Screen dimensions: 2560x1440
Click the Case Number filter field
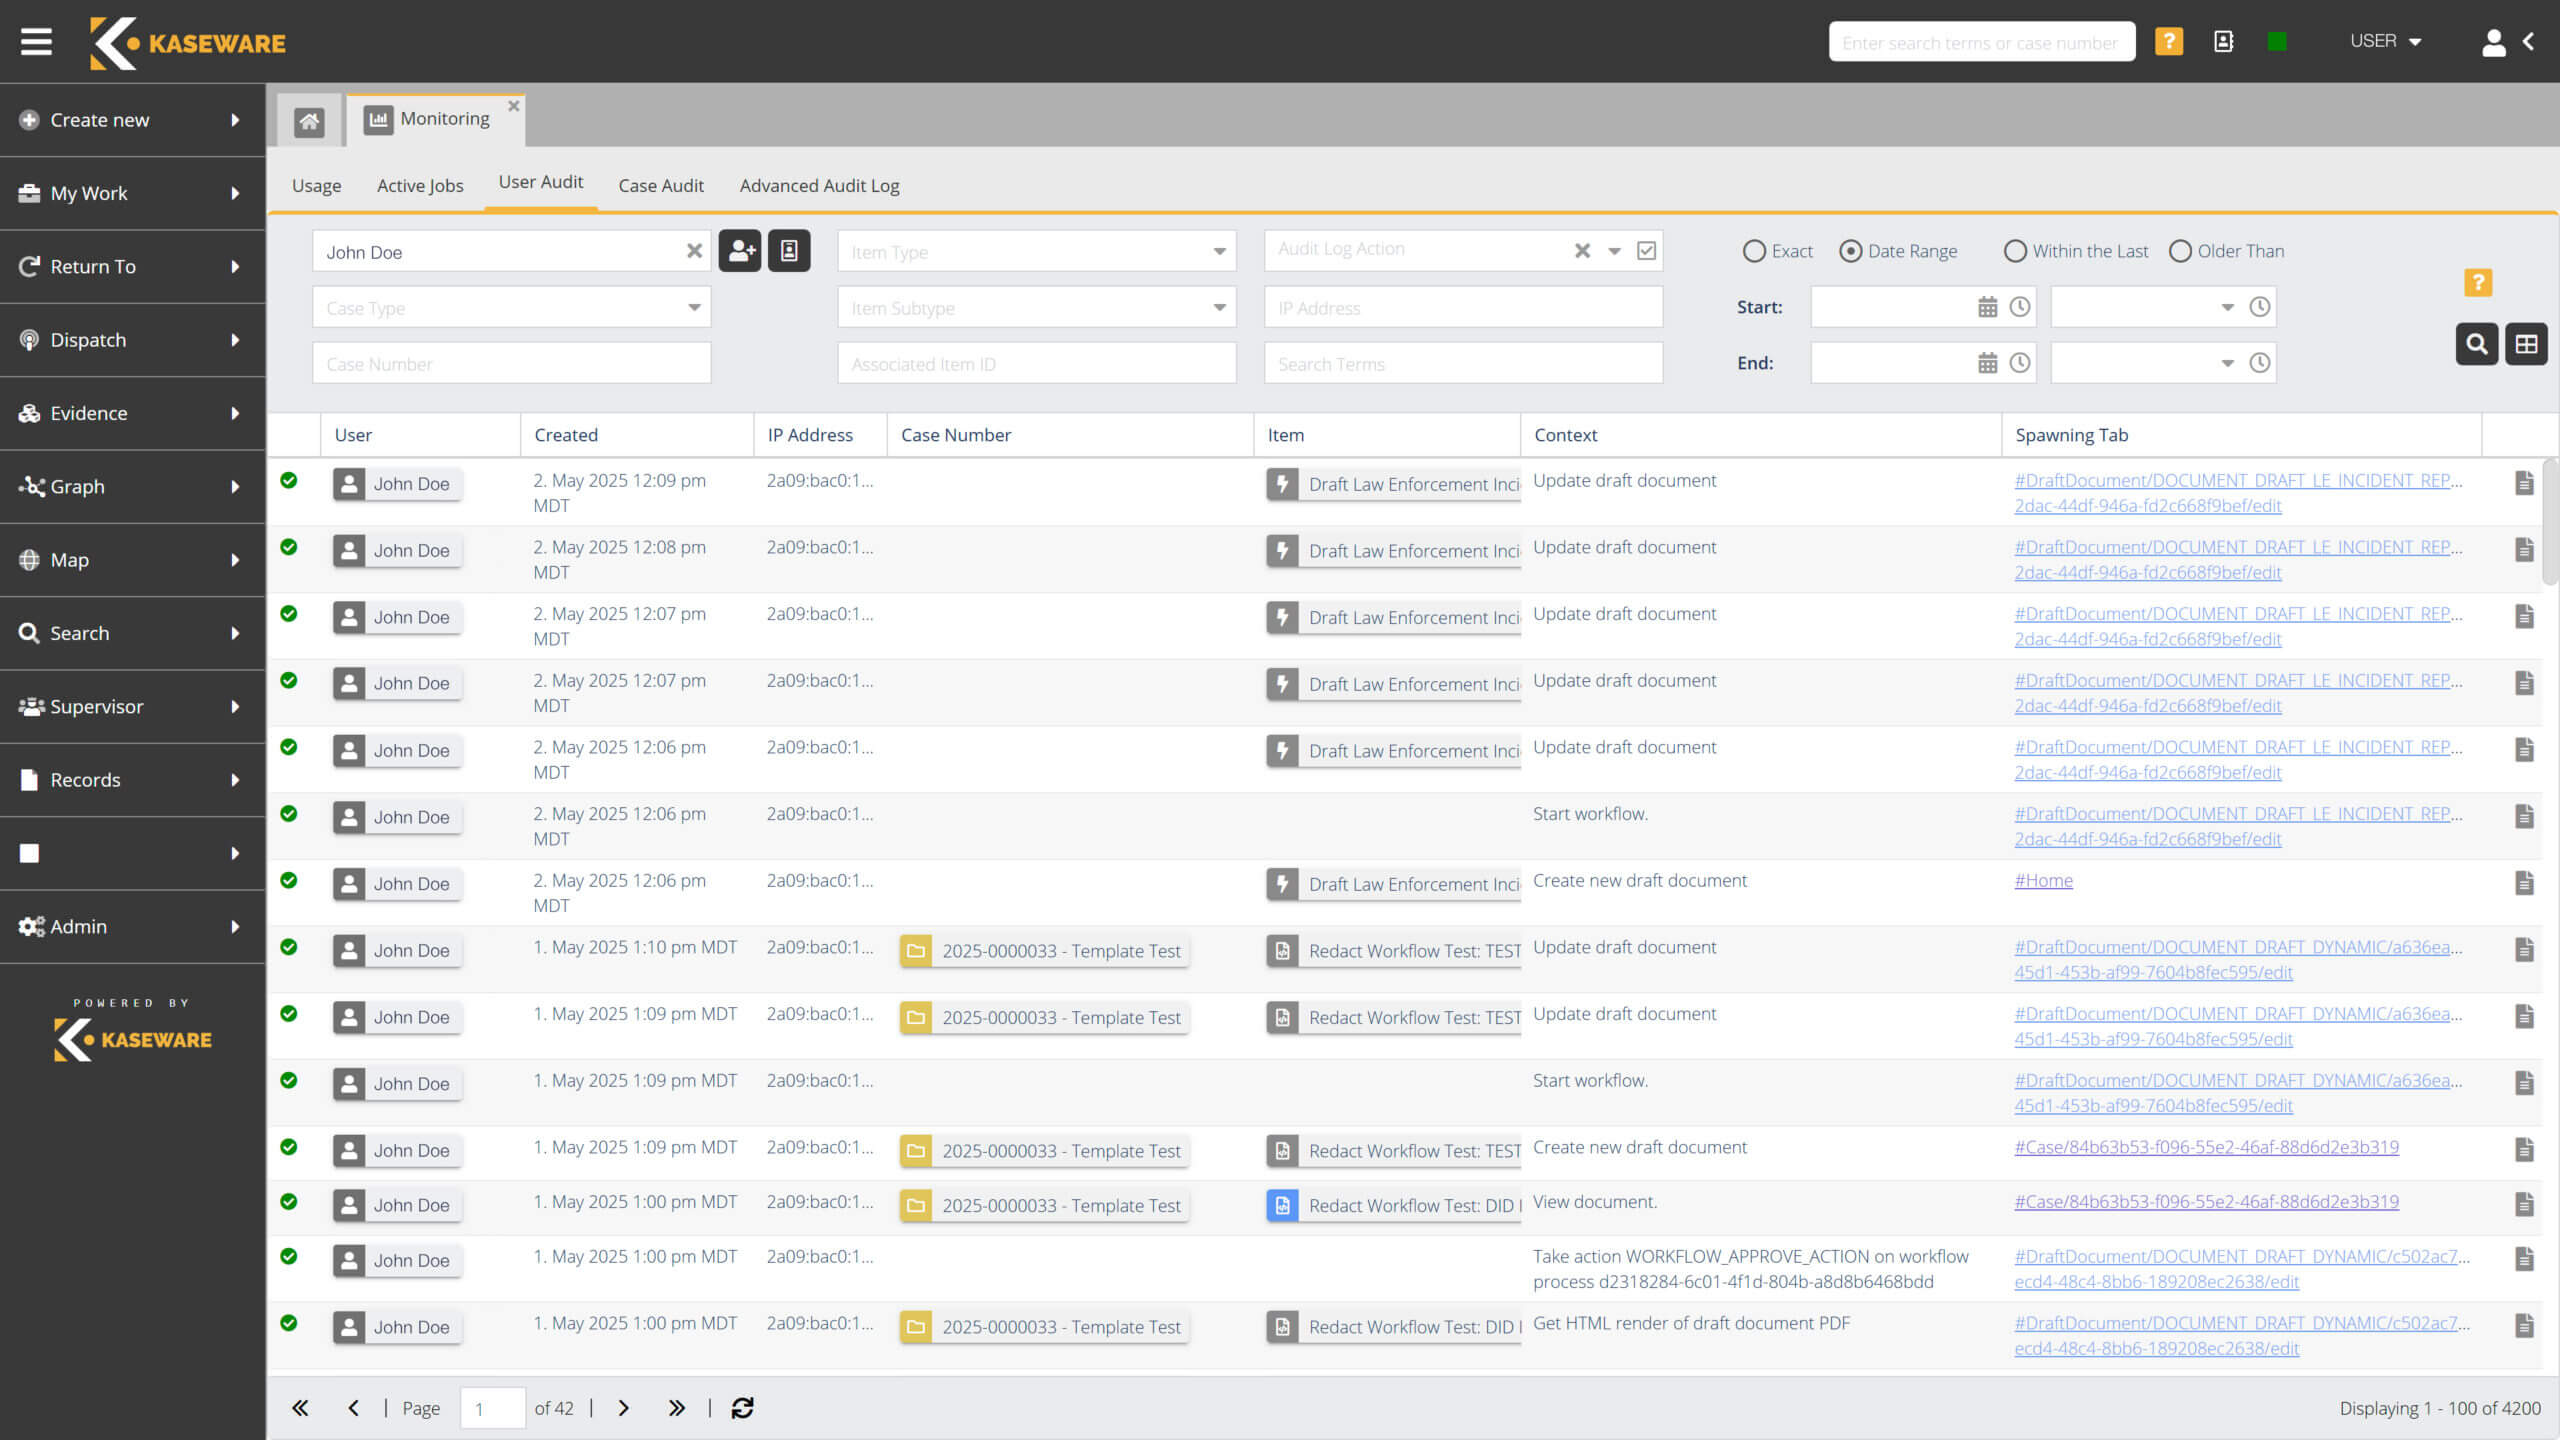pyautogui.click(x=511, y=363)
